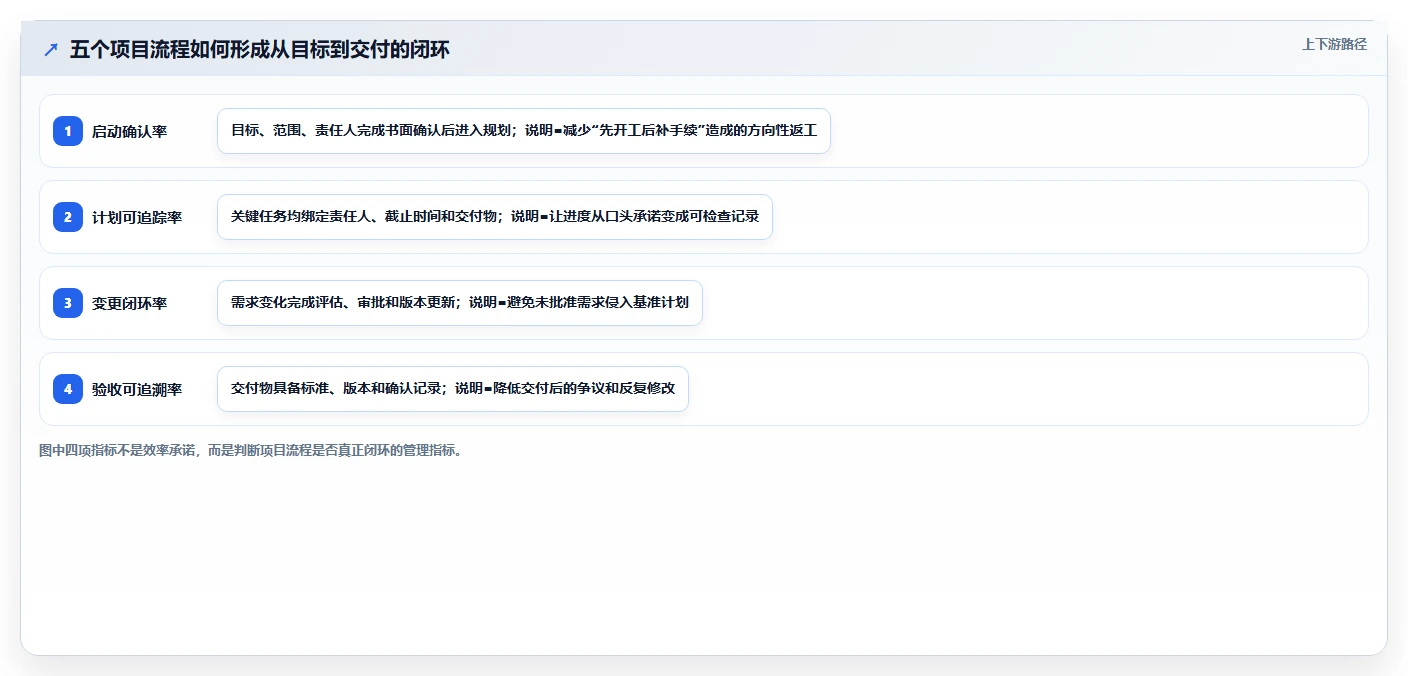The height and width of the screenshot is (676, 1408).
Task: Click the 变更闭环率 label
Action: click(x=129, y=304)
